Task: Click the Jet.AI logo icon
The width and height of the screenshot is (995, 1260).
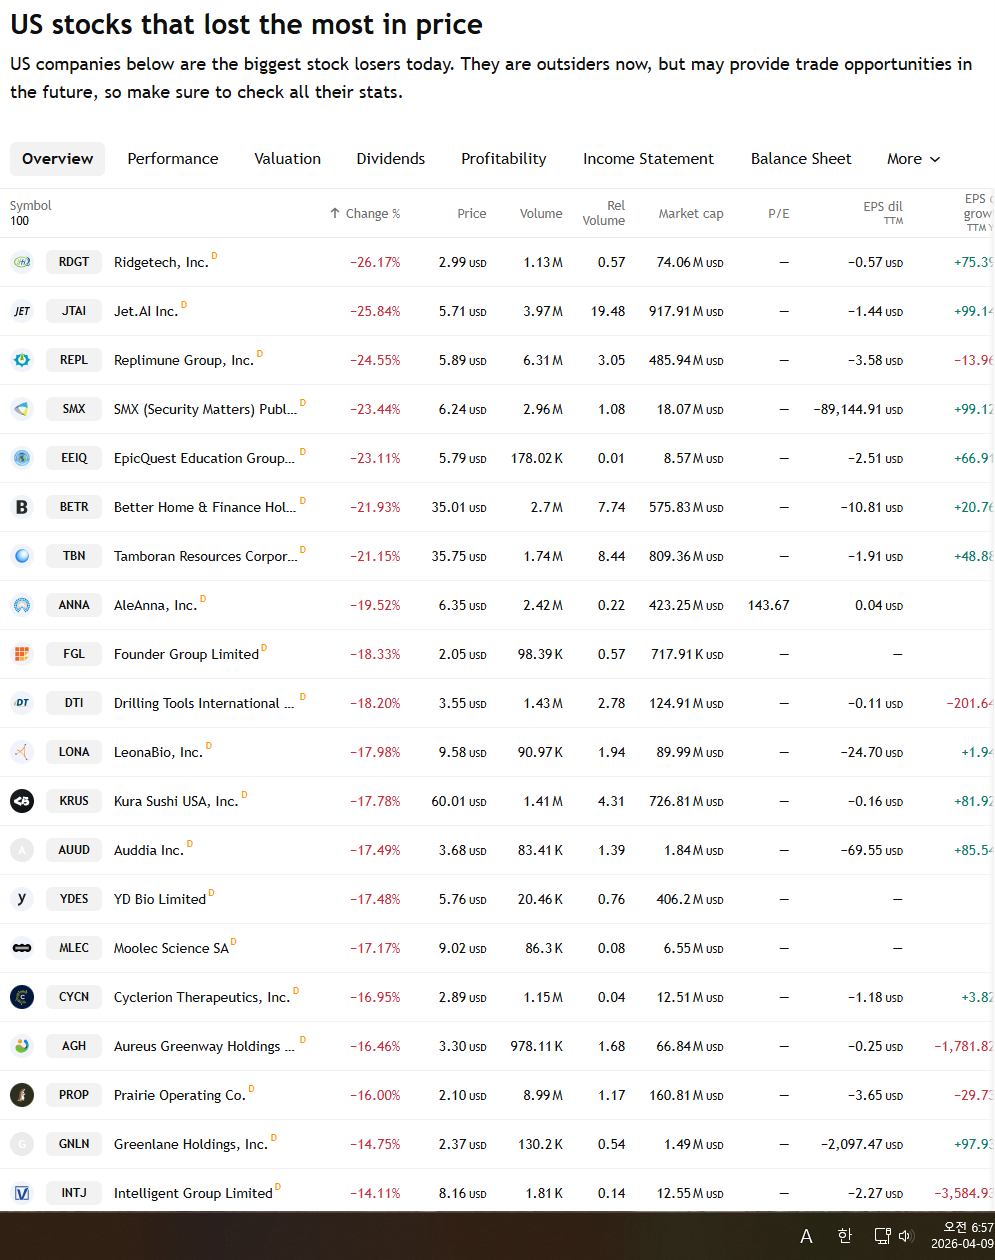Action: tap(22, 311)
